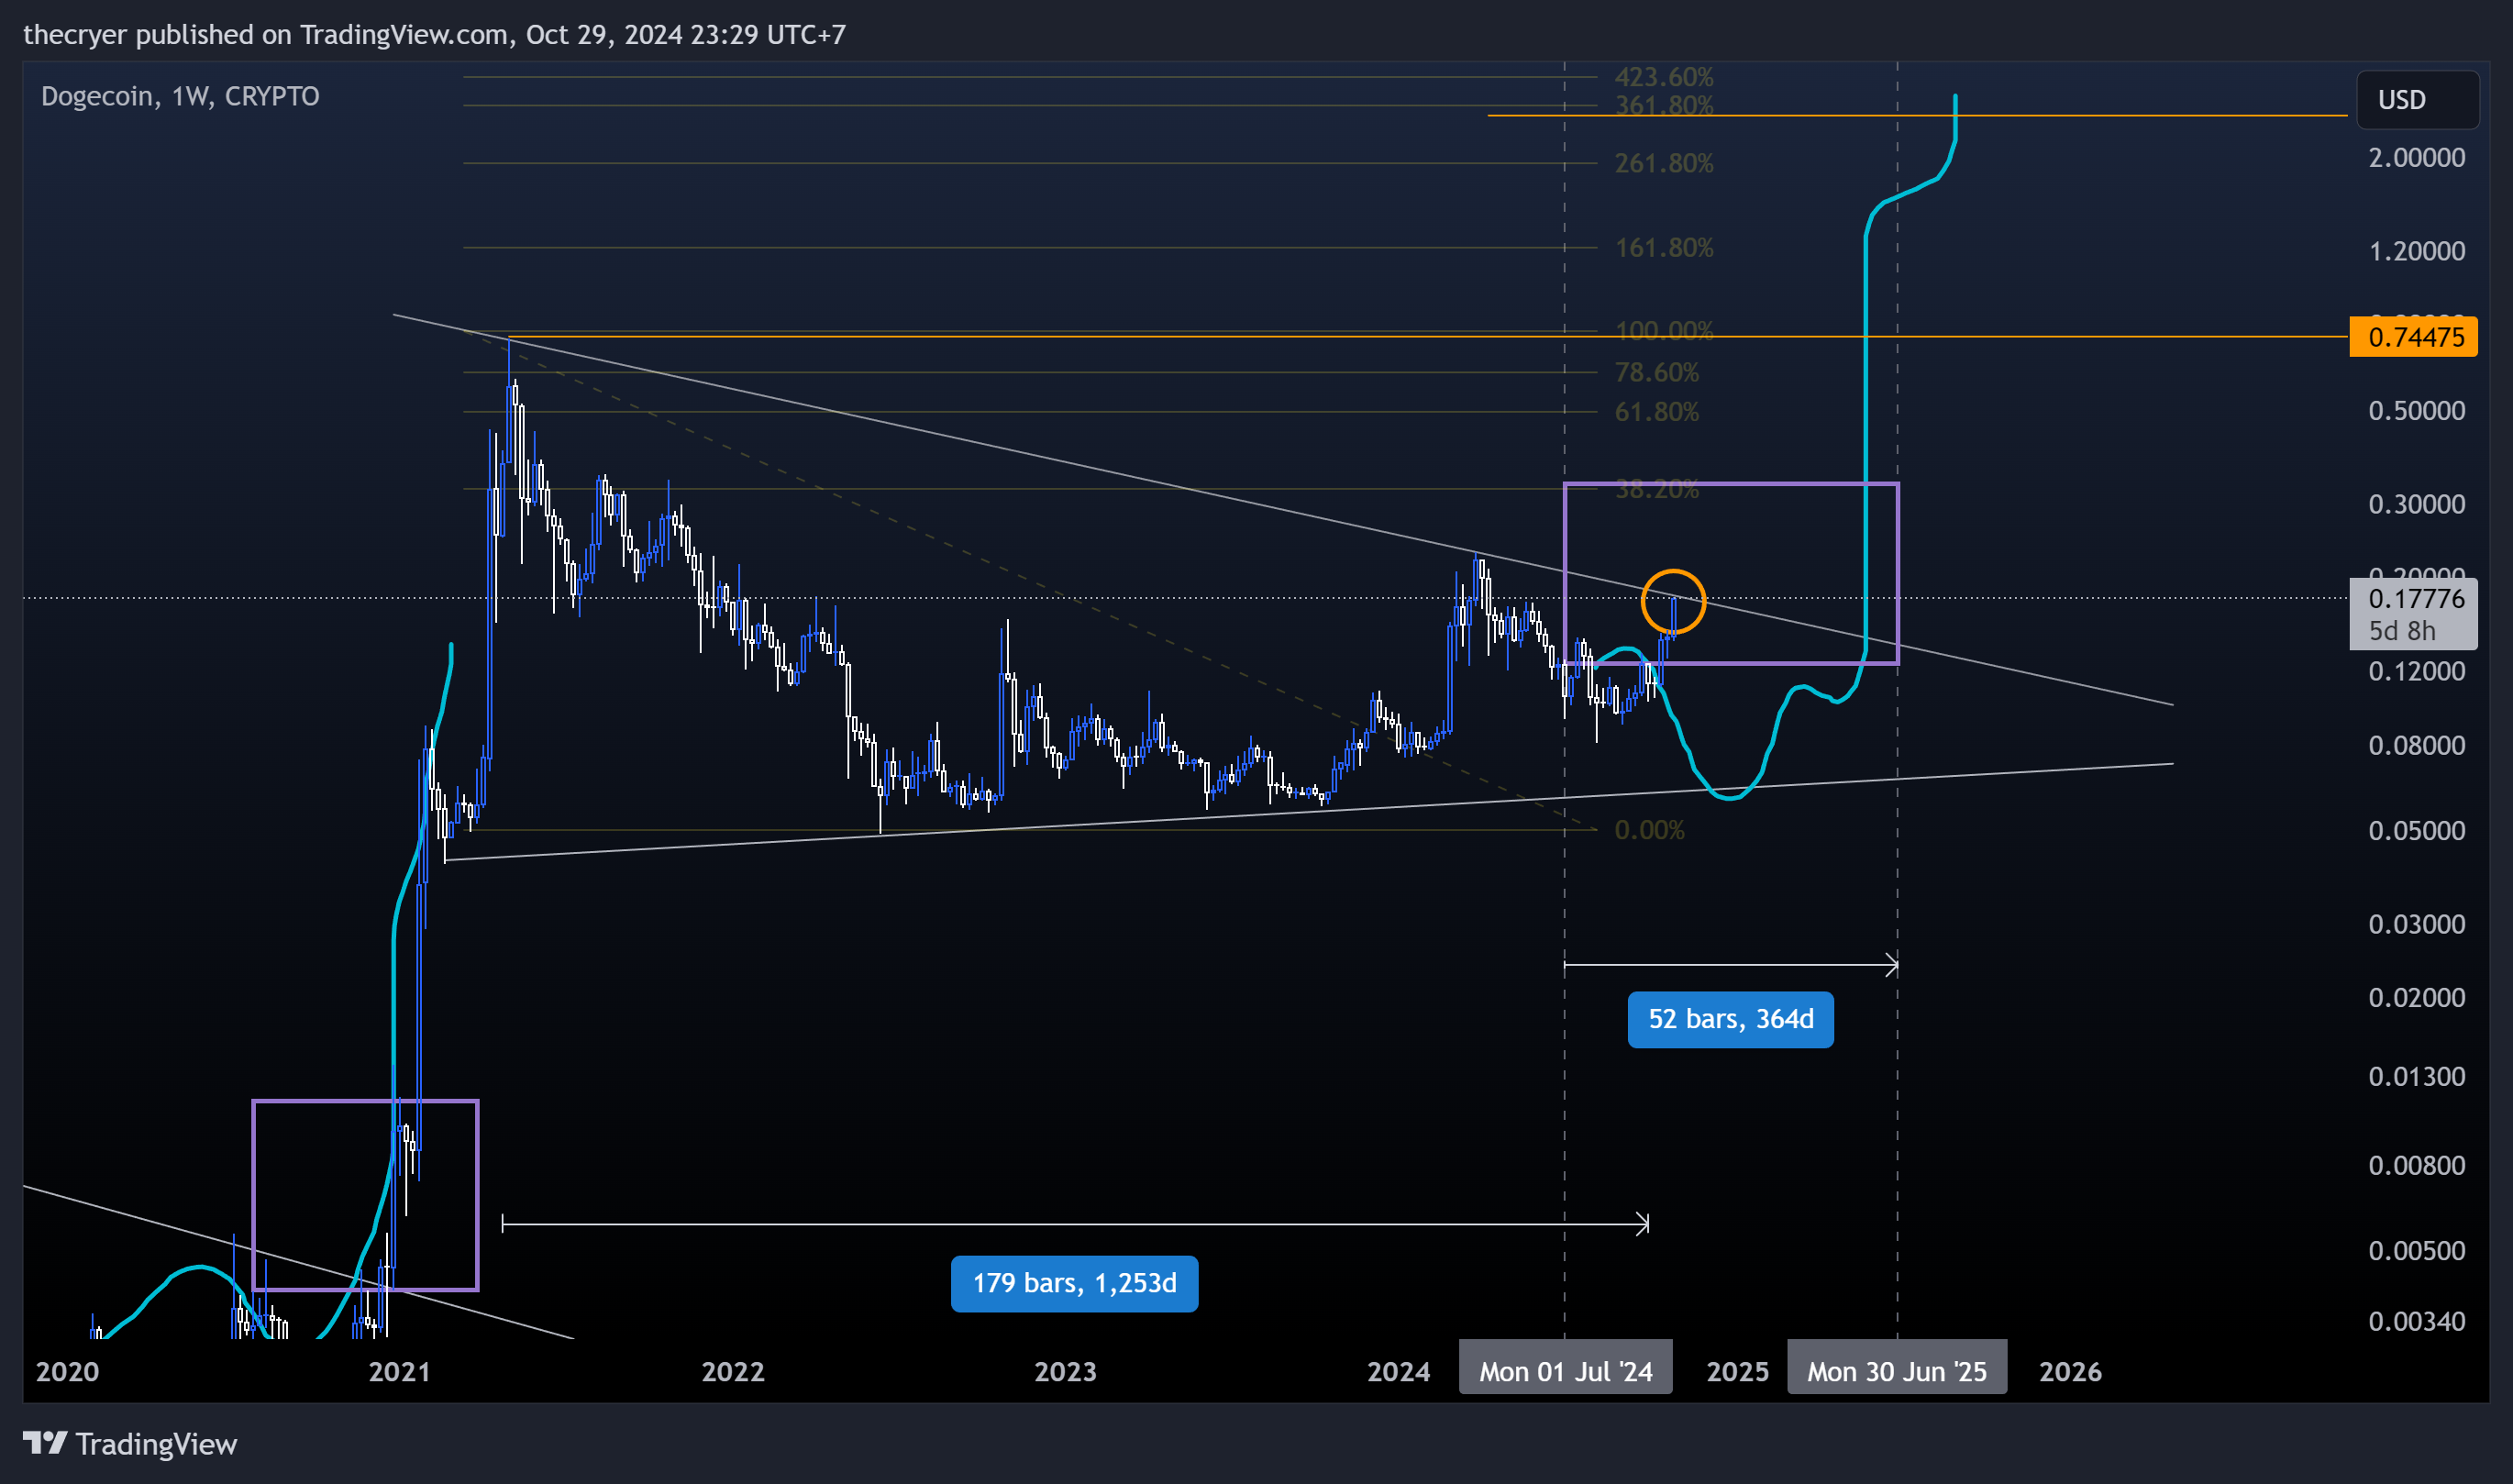Click the 2023 year label on time axis
This screenshot has width=2513, height=1484.
pyautogui.click(x=1065, y=1371)
